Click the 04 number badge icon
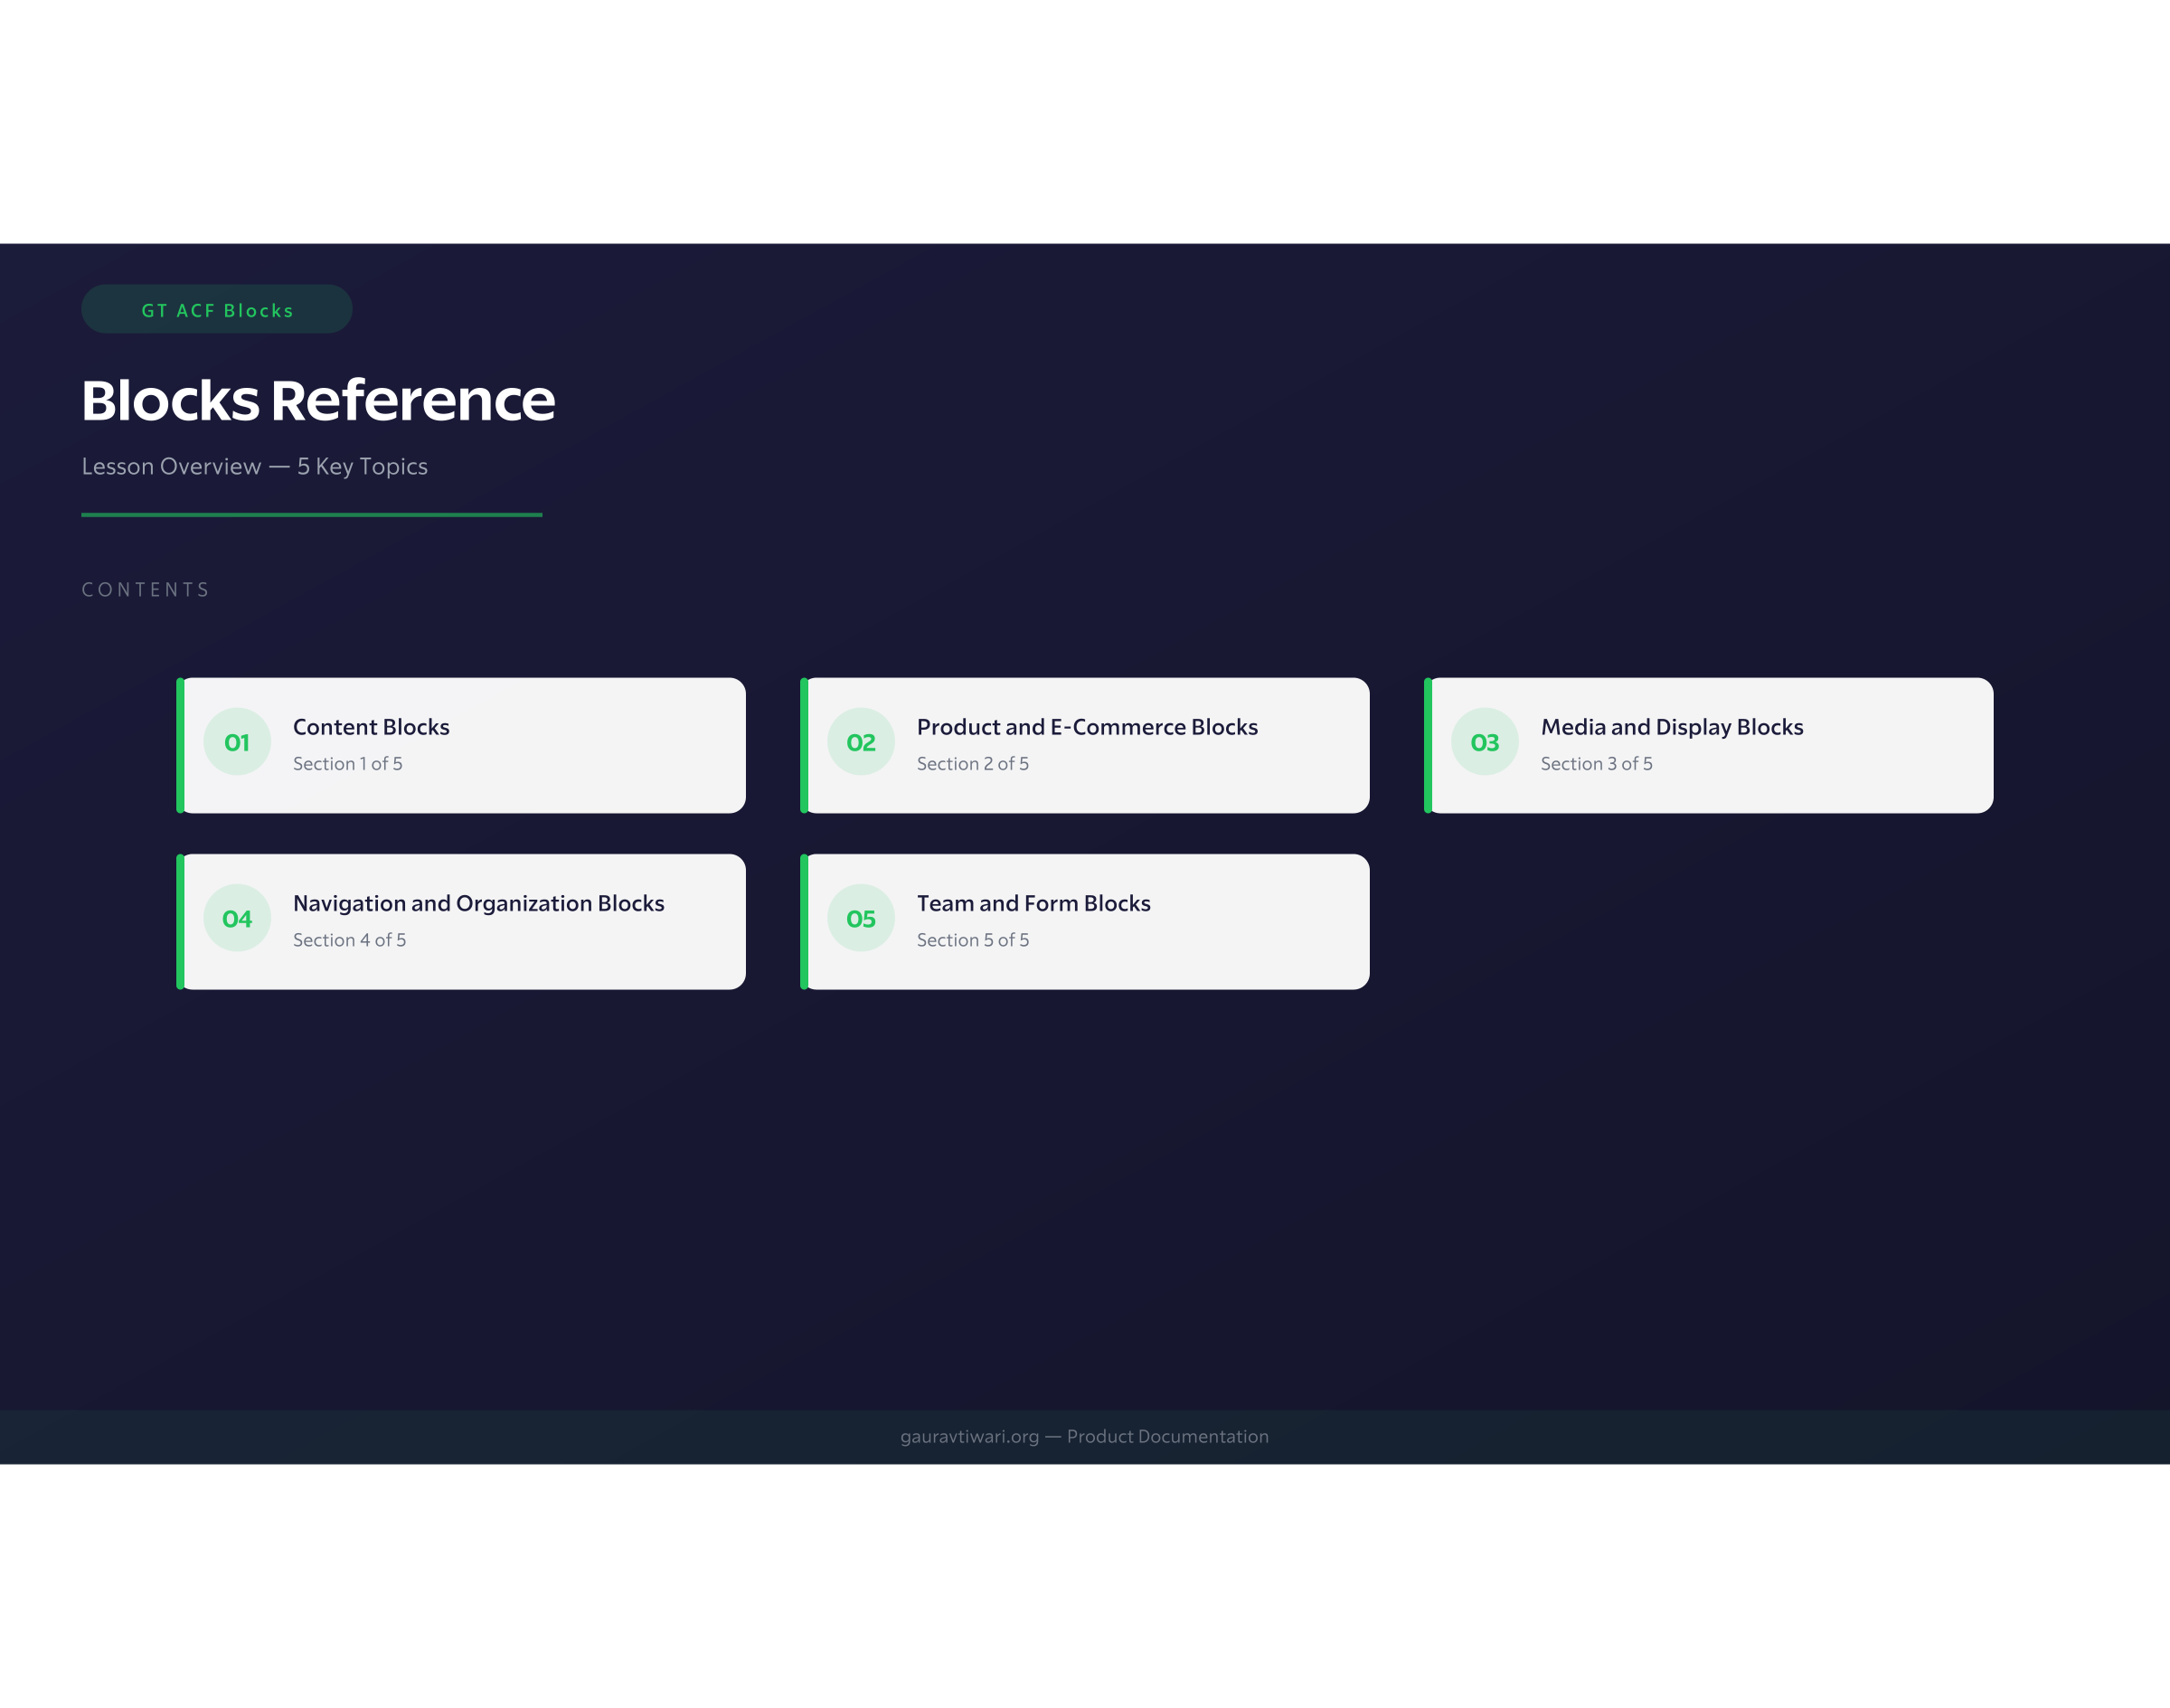2170x1708 pixels. click(x=237, y=917)
